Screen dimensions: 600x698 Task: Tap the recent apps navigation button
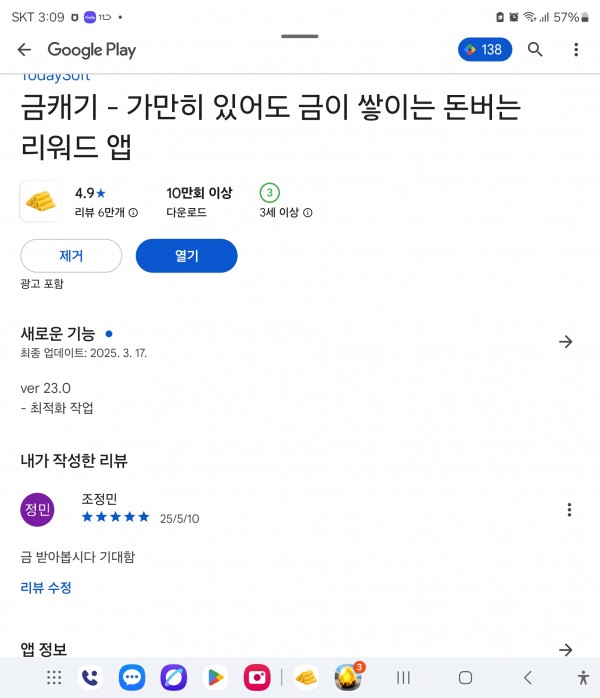click(x=403, y=678)
